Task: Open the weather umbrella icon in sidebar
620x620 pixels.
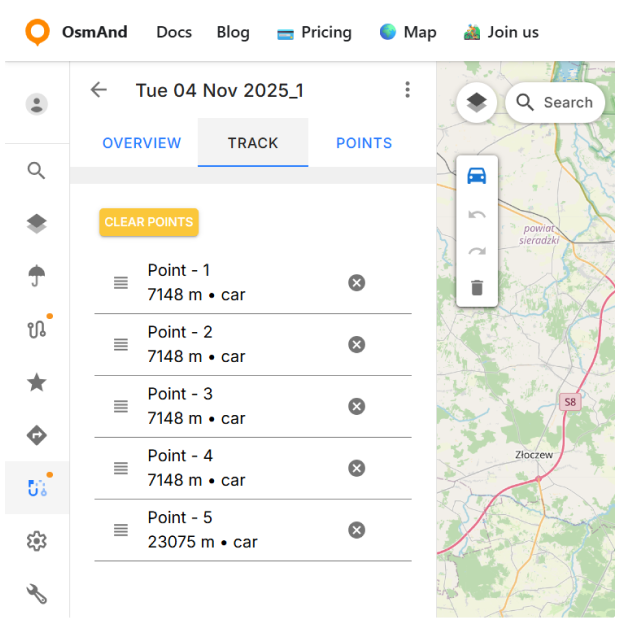Action: pyautogui.click(x=37, y=277)
